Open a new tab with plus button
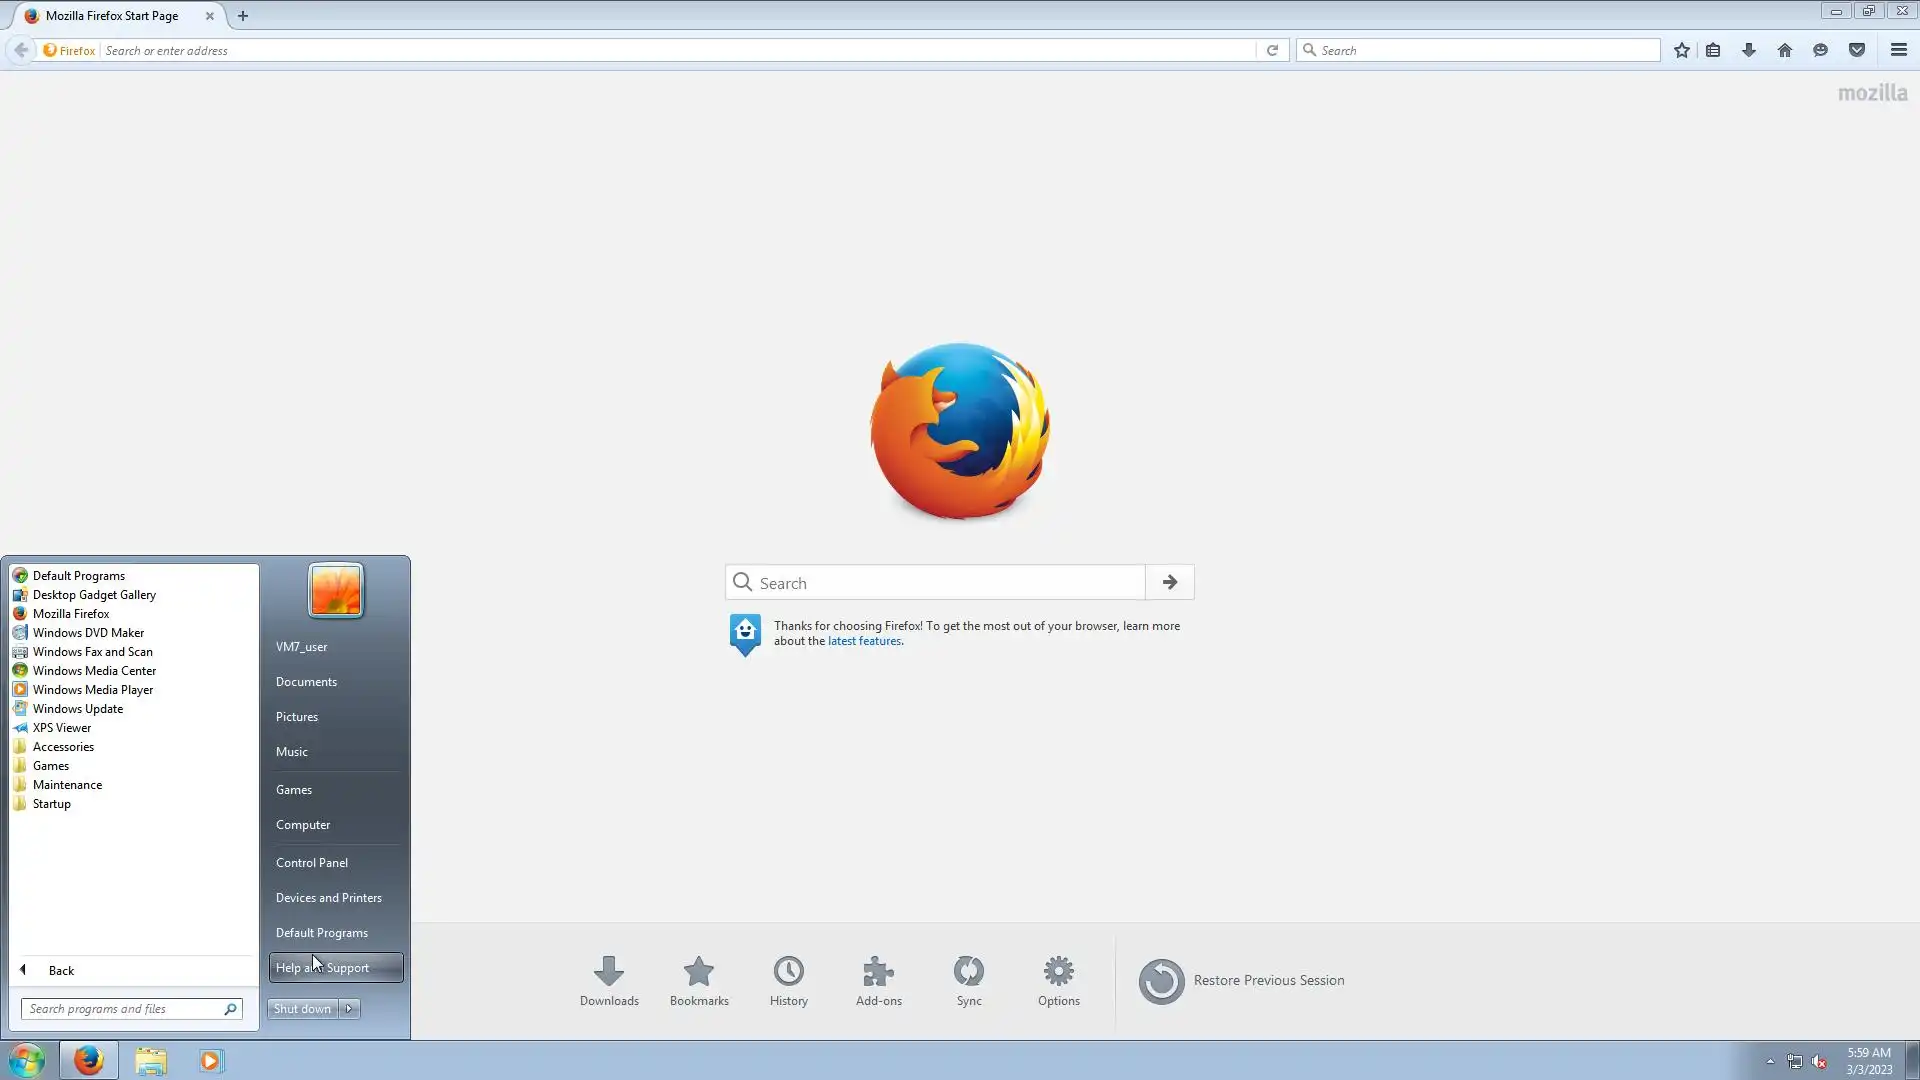1920x1080 pixels. click(243, 16)
